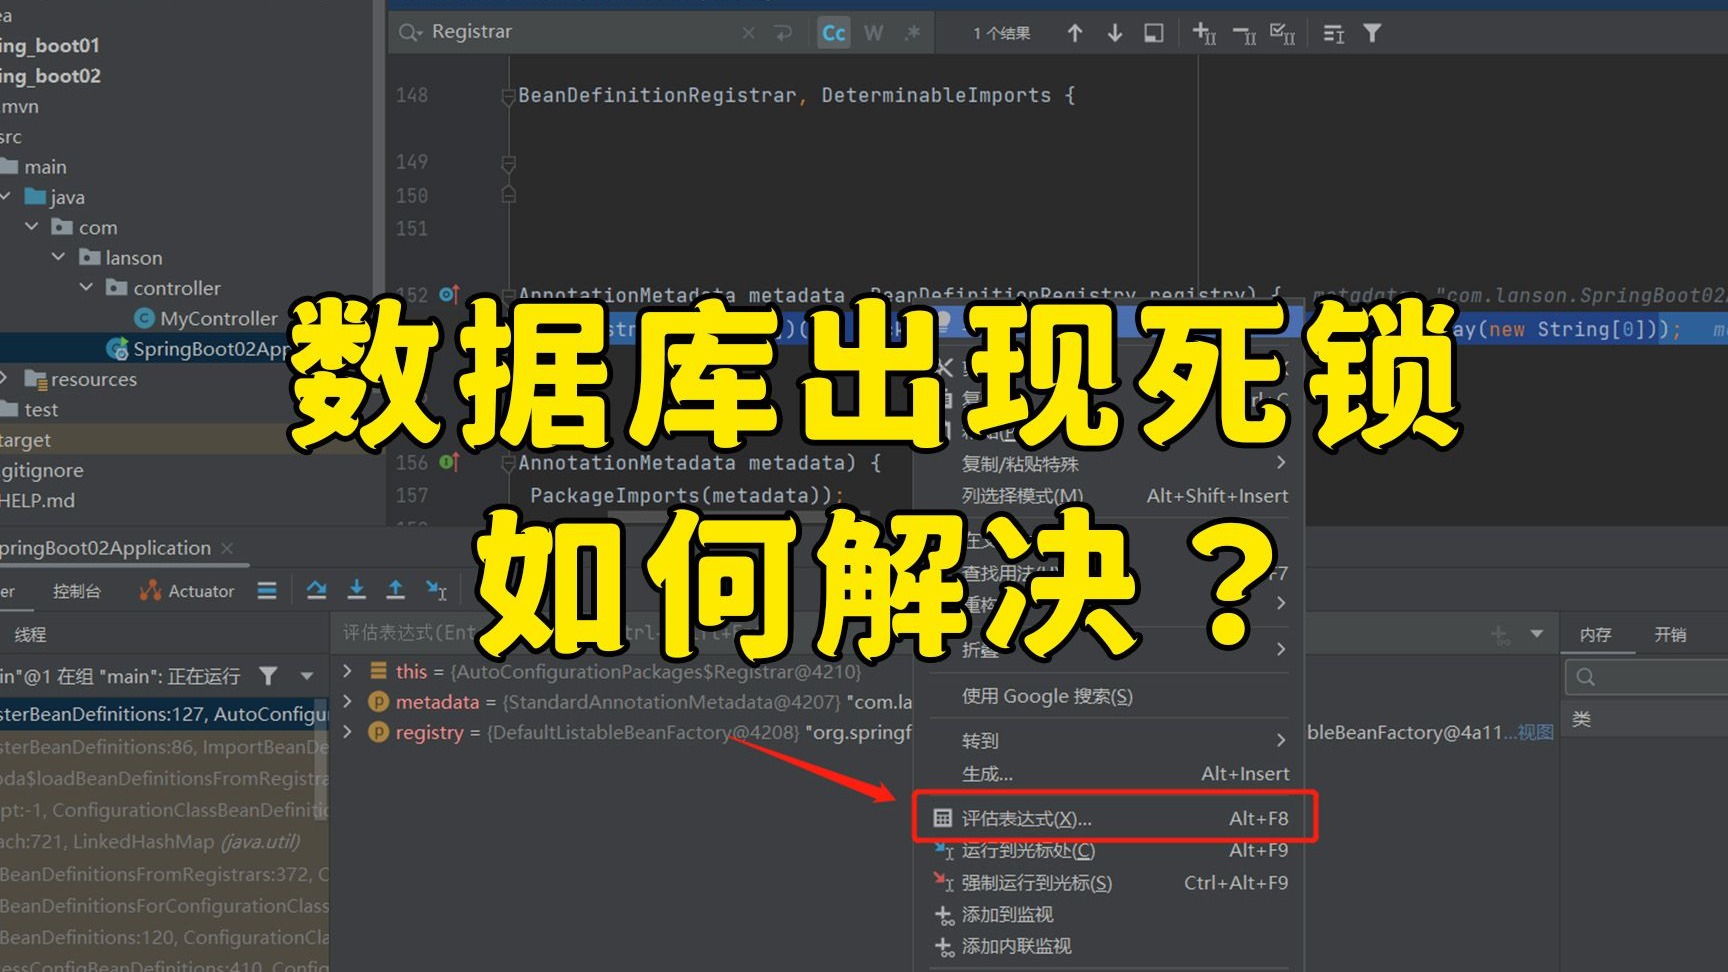
Task: Switch to the 开销 tab
Action: 1670,634
